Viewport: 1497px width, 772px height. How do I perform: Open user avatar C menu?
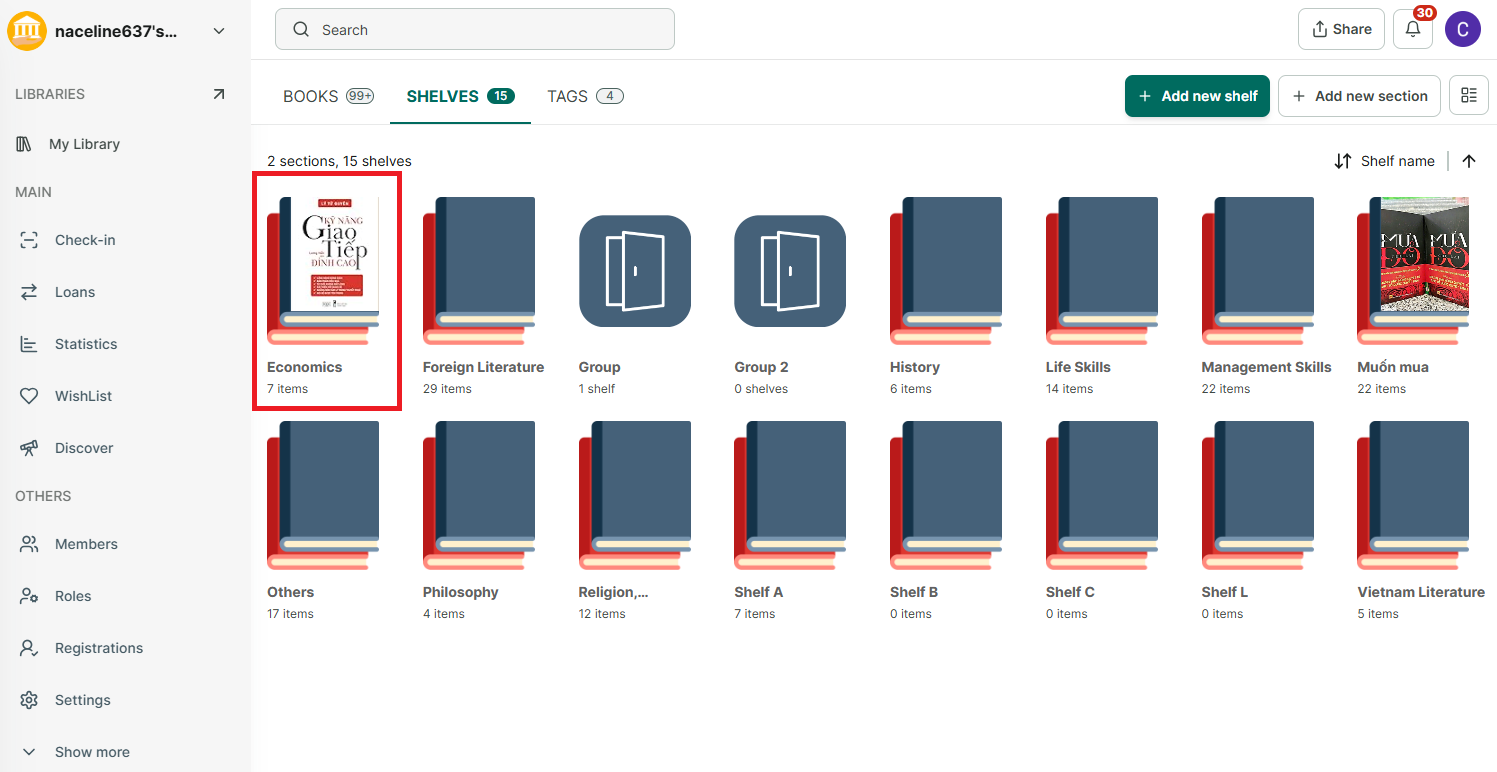tap(1463, 29)
